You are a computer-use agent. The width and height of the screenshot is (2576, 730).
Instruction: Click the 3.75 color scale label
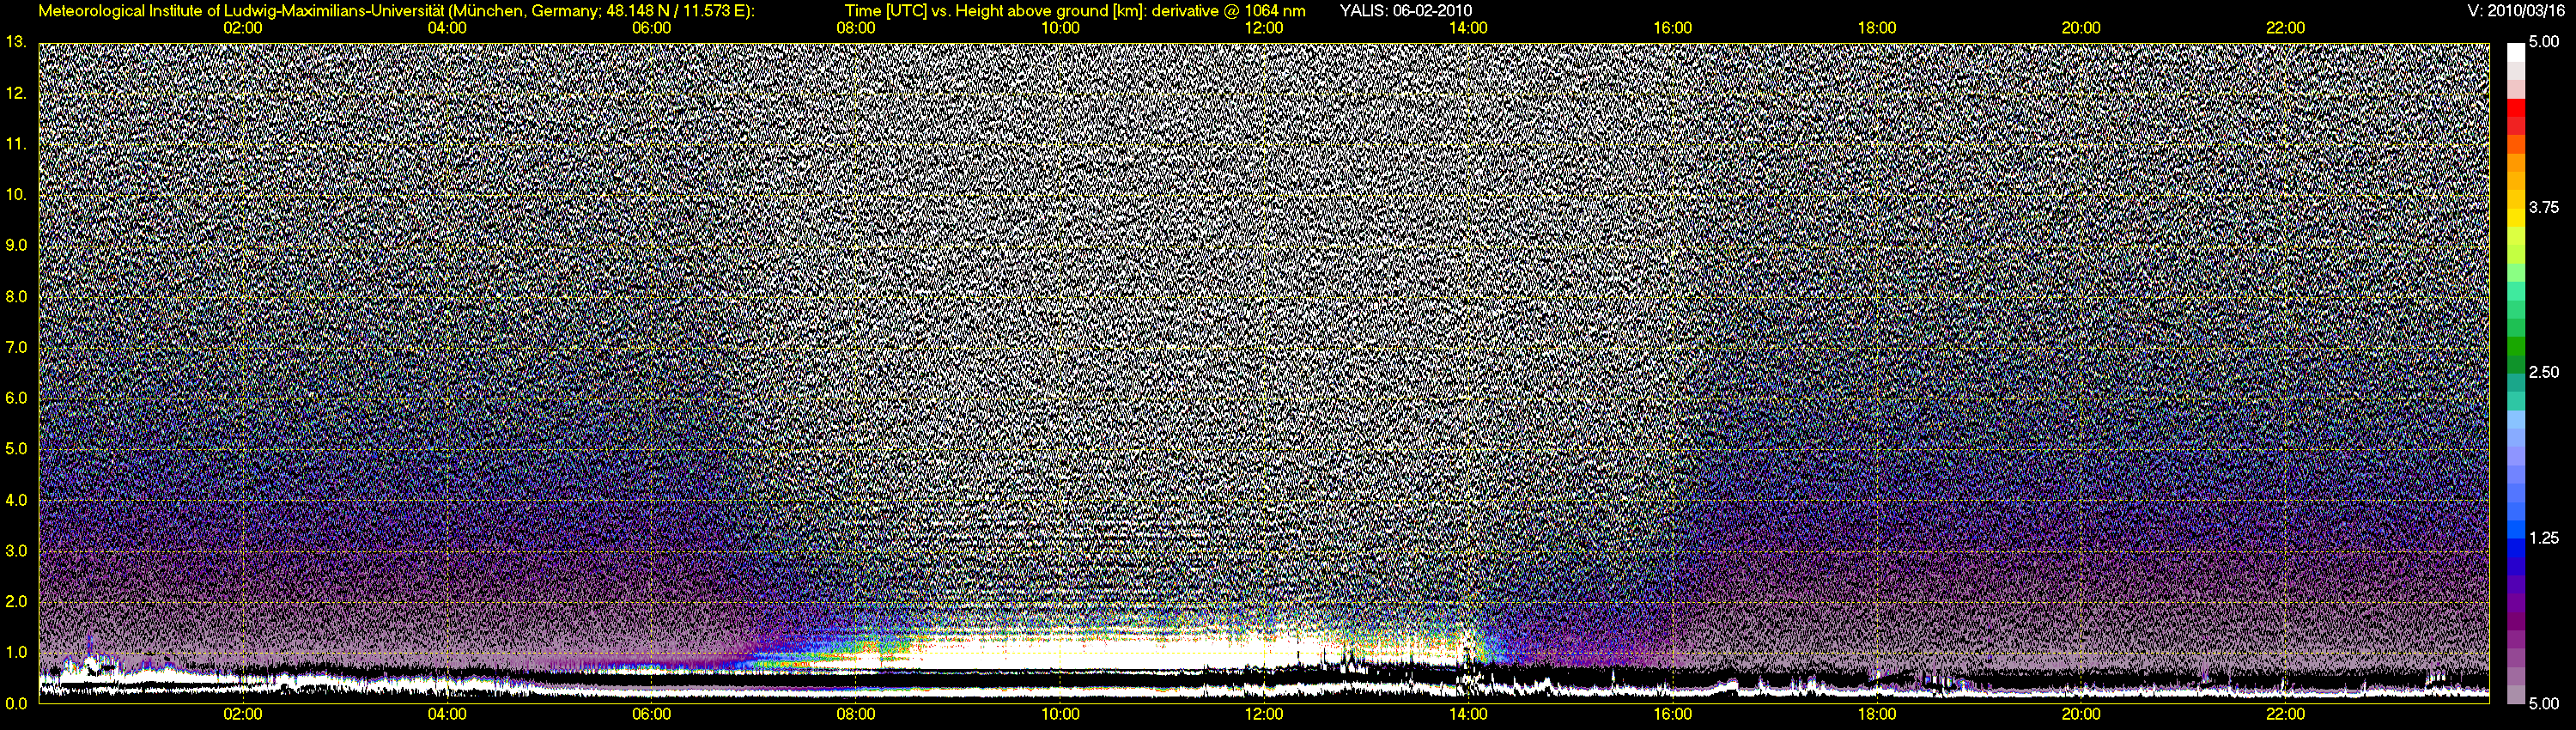(x=2544, y=207)
